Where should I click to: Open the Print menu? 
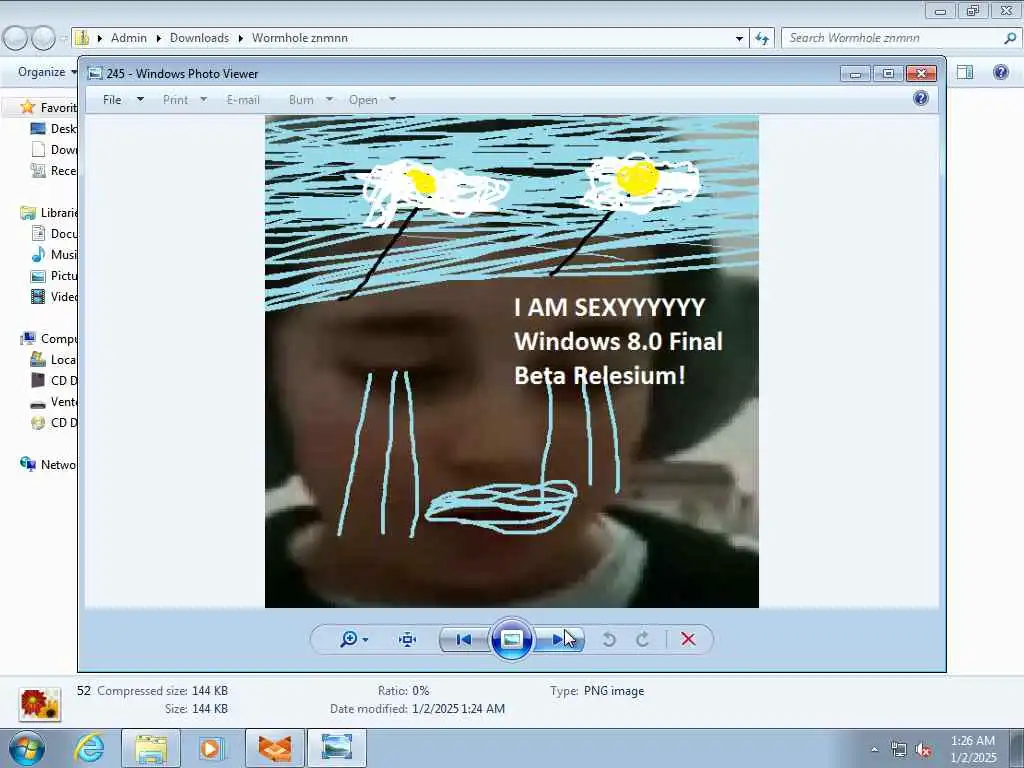coord(176,100)
